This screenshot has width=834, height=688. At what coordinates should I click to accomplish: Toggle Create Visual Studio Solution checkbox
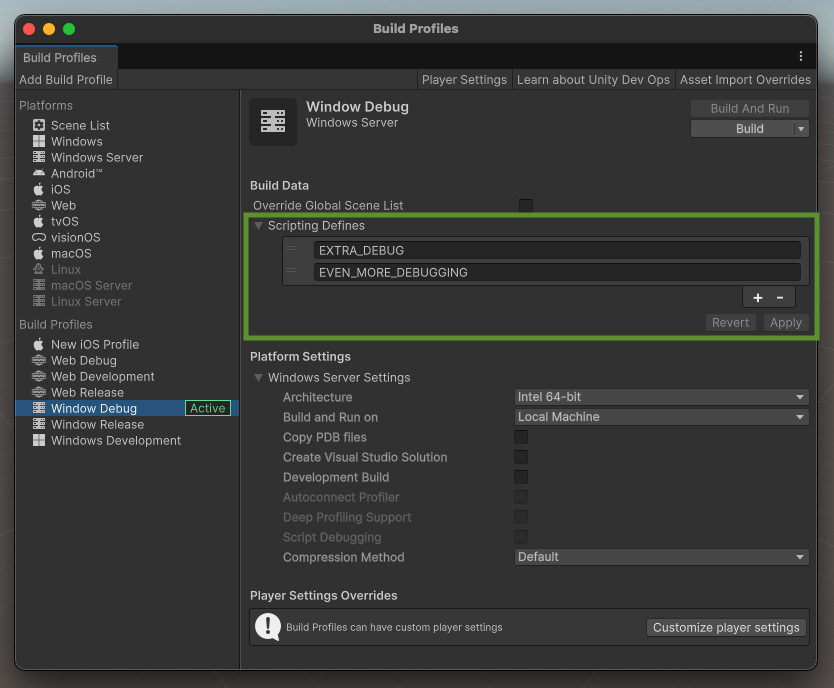pyautogui.click(x=521, y=457)
